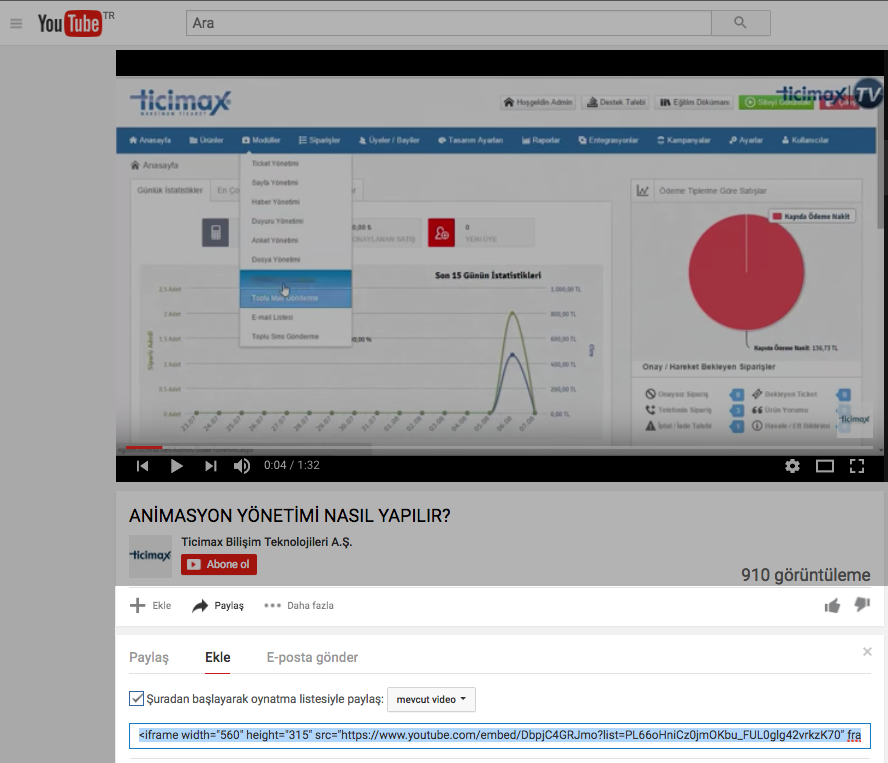The height and width of the screenshot is (763, 888).
Task: Click Ayarlar menu in the video
Action: (746, 140)
